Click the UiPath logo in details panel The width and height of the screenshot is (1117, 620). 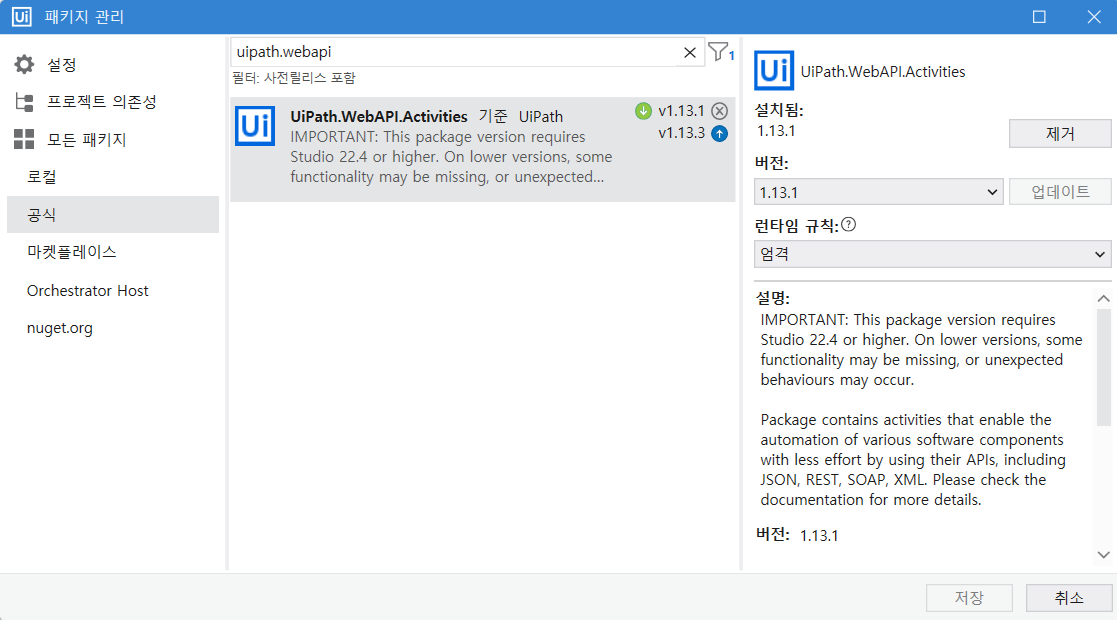(x=774, y=71)
